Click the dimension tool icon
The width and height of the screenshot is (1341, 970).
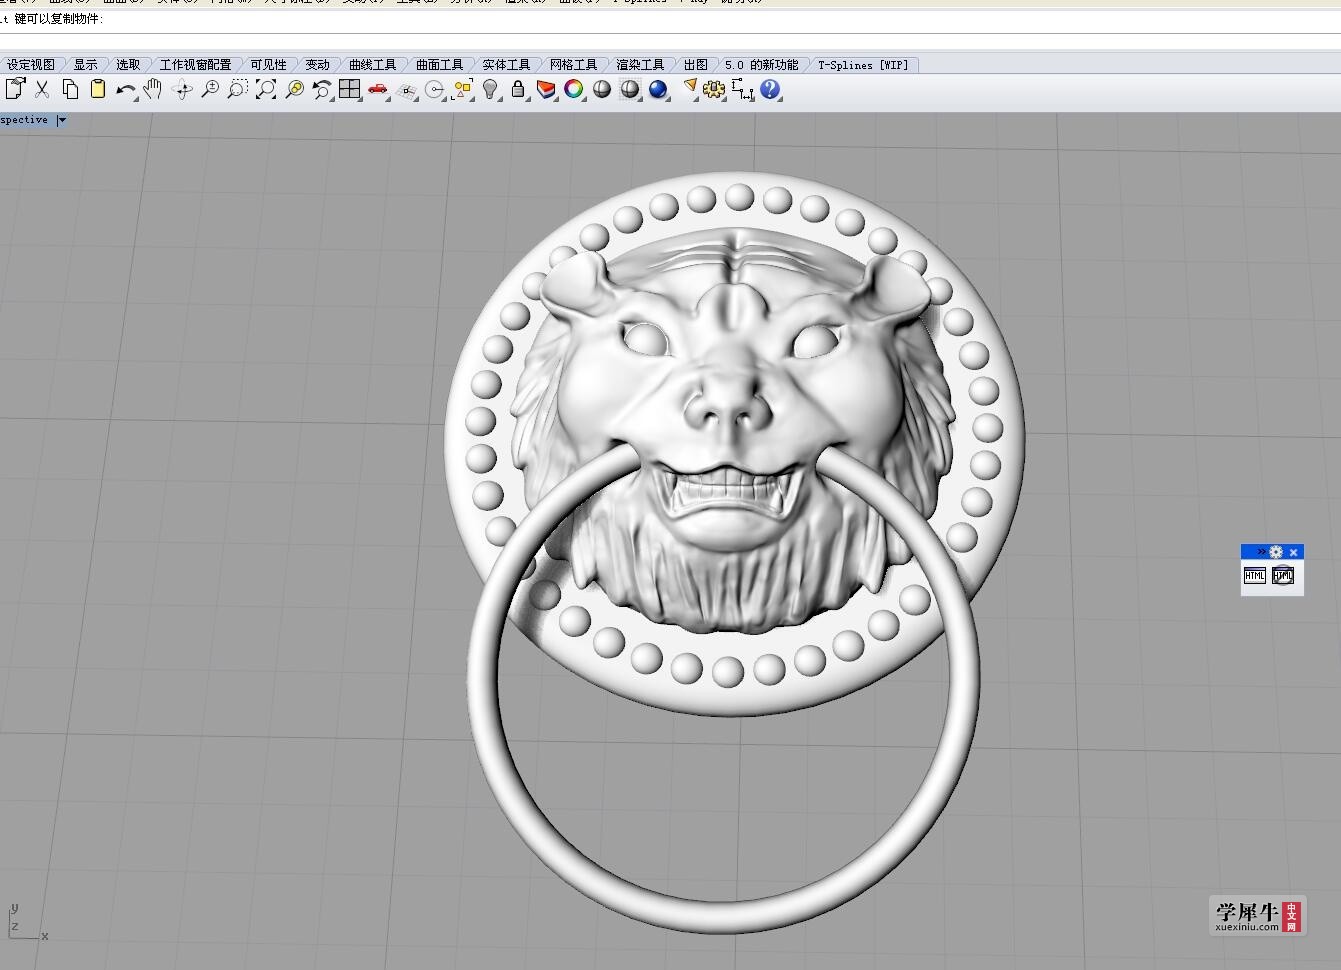coord(742,89)
